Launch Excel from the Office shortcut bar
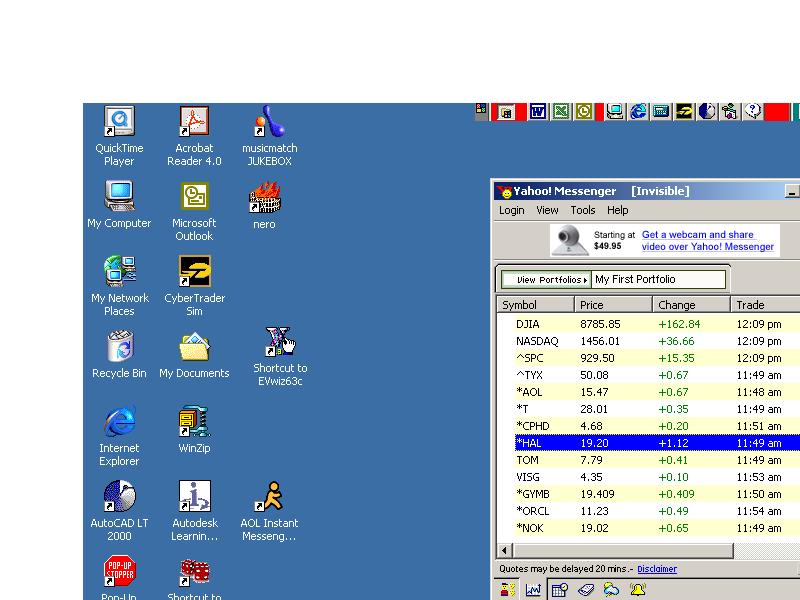 (x=561, y=112)
